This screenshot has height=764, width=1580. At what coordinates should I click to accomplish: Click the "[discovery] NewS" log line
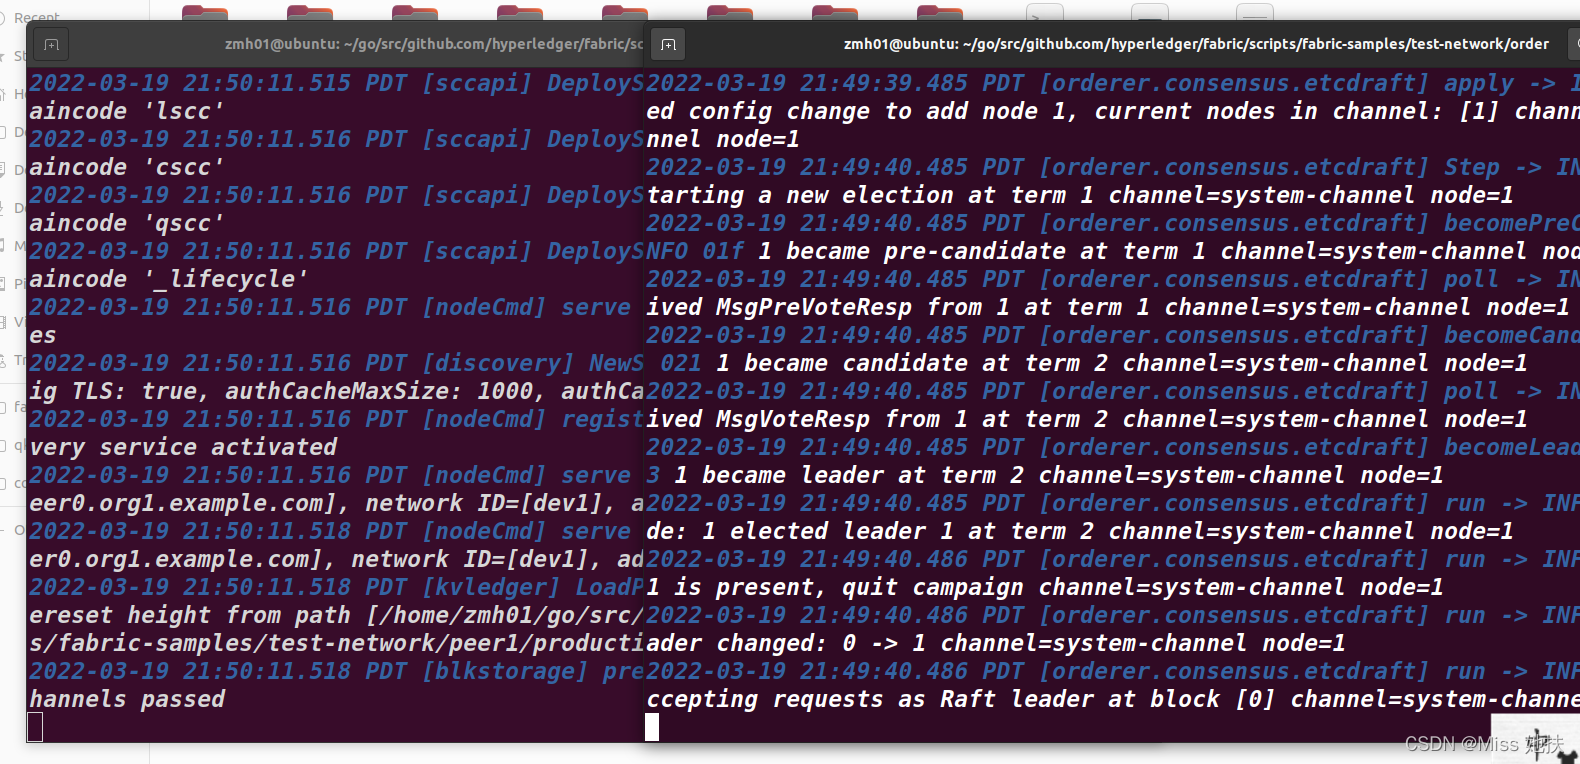point(337,363)
